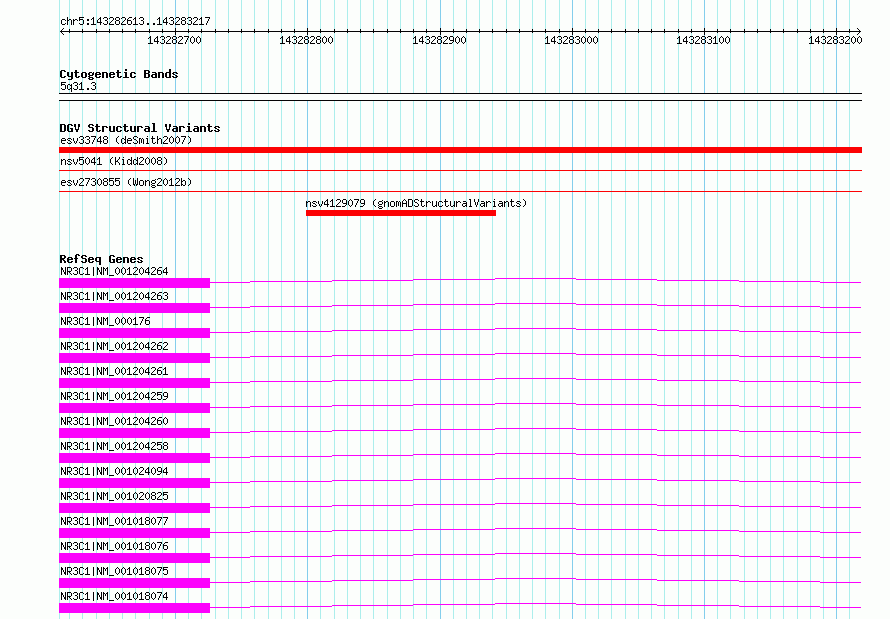Click the magenta exon block of NM_000176
This screenshot has width=890, height=619.
point(135,332)
